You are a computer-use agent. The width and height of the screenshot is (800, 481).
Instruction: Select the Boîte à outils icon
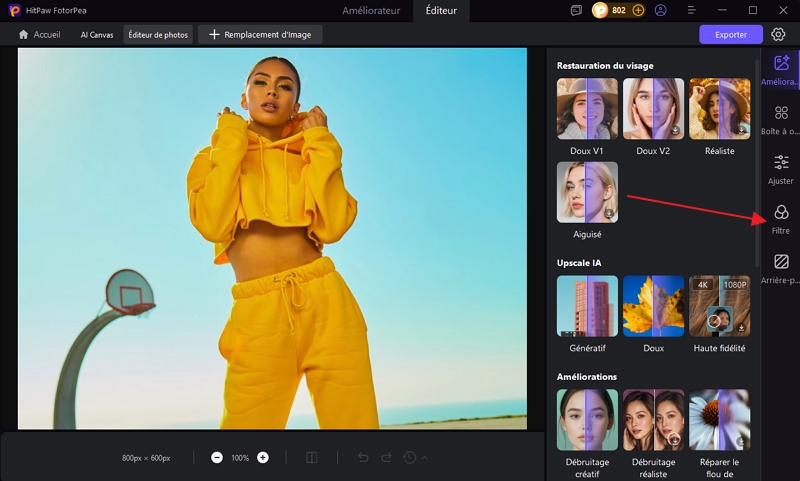(x=781, y=116)
